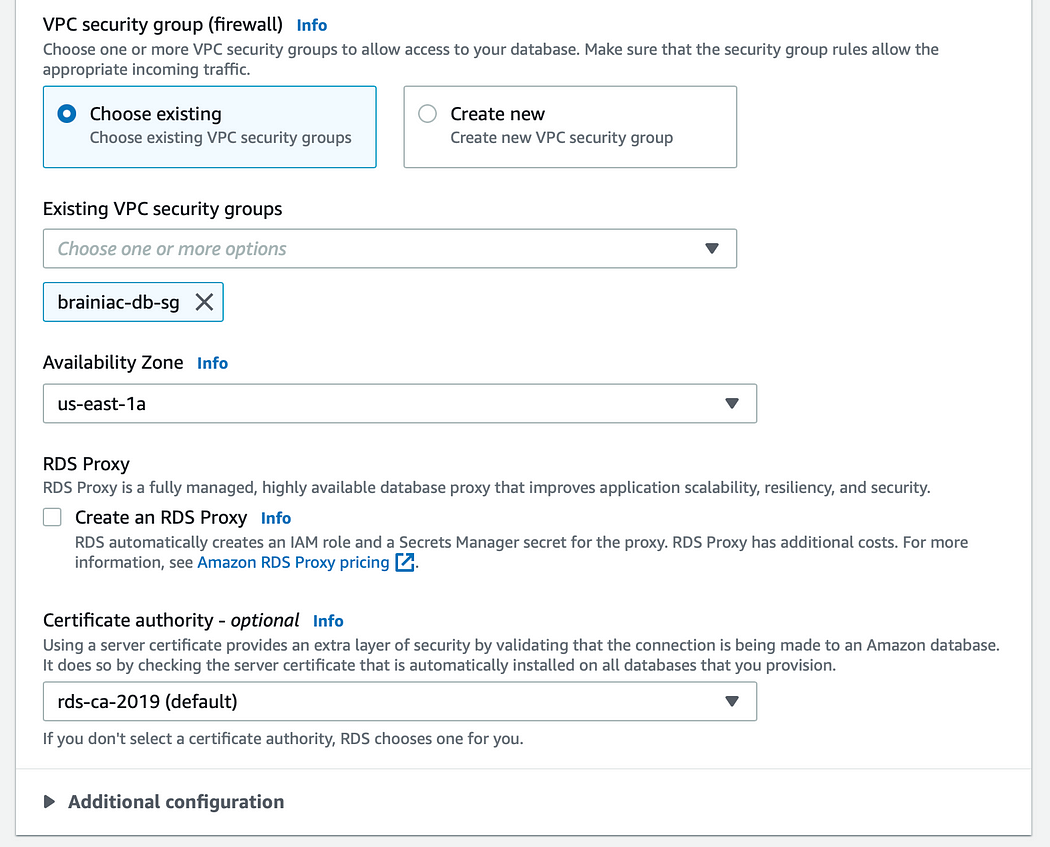Select the Create new radio button
Viewport: 1050px width, 847px height.
[x=427, y=114]
